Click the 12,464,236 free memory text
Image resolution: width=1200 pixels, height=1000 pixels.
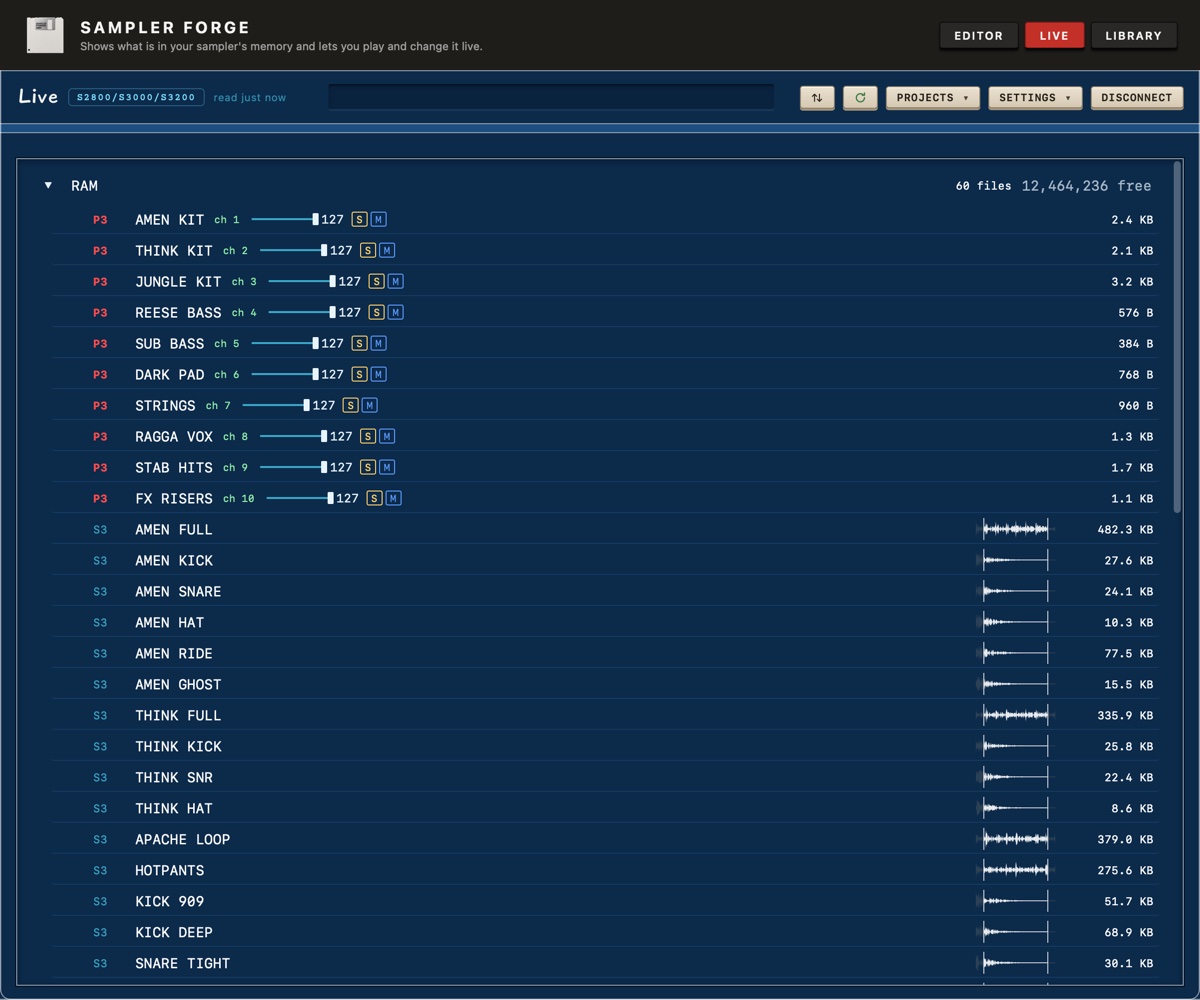click(x=1086, y=185)
